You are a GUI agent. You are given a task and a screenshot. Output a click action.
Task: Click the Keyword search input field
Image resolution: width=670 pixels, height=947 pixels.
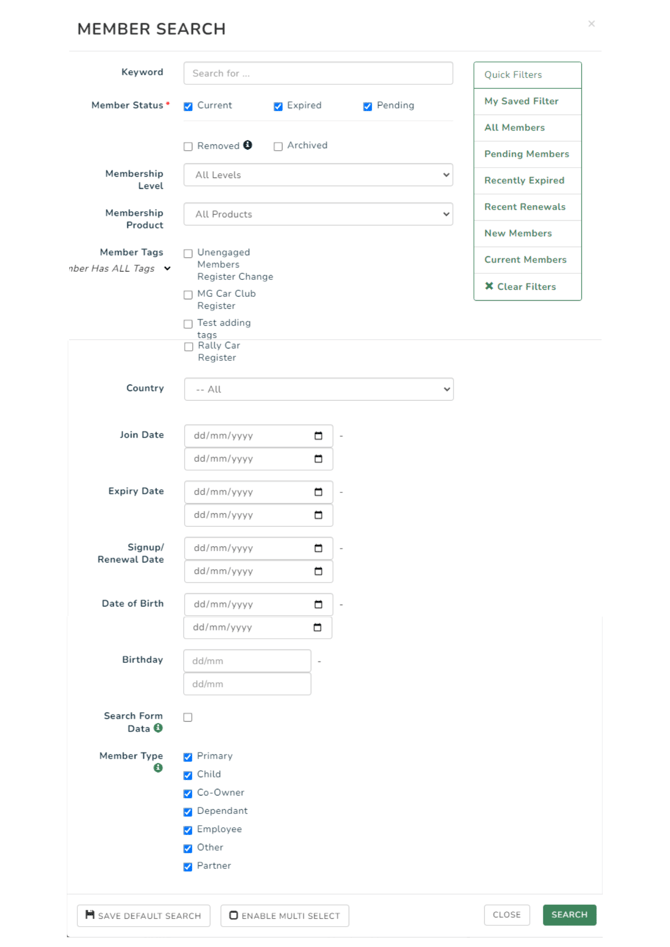318,73
